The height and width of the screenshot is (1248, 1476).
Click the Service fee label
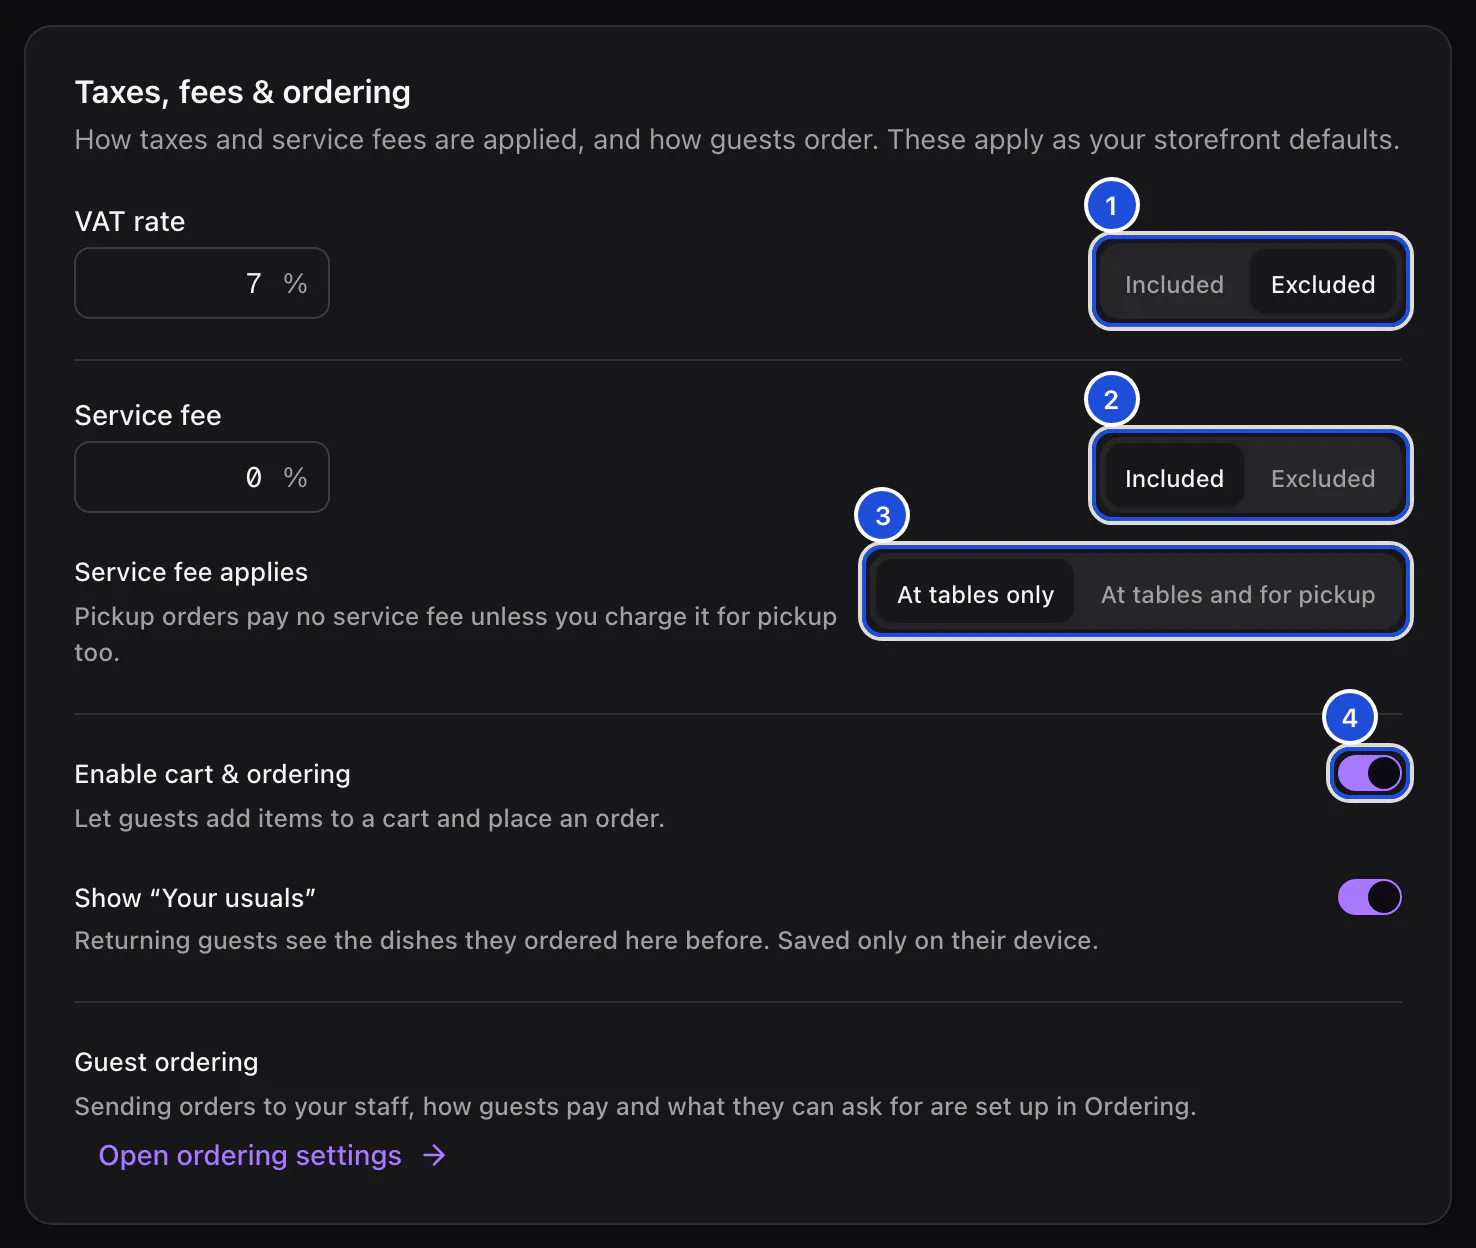pos(148,415)
